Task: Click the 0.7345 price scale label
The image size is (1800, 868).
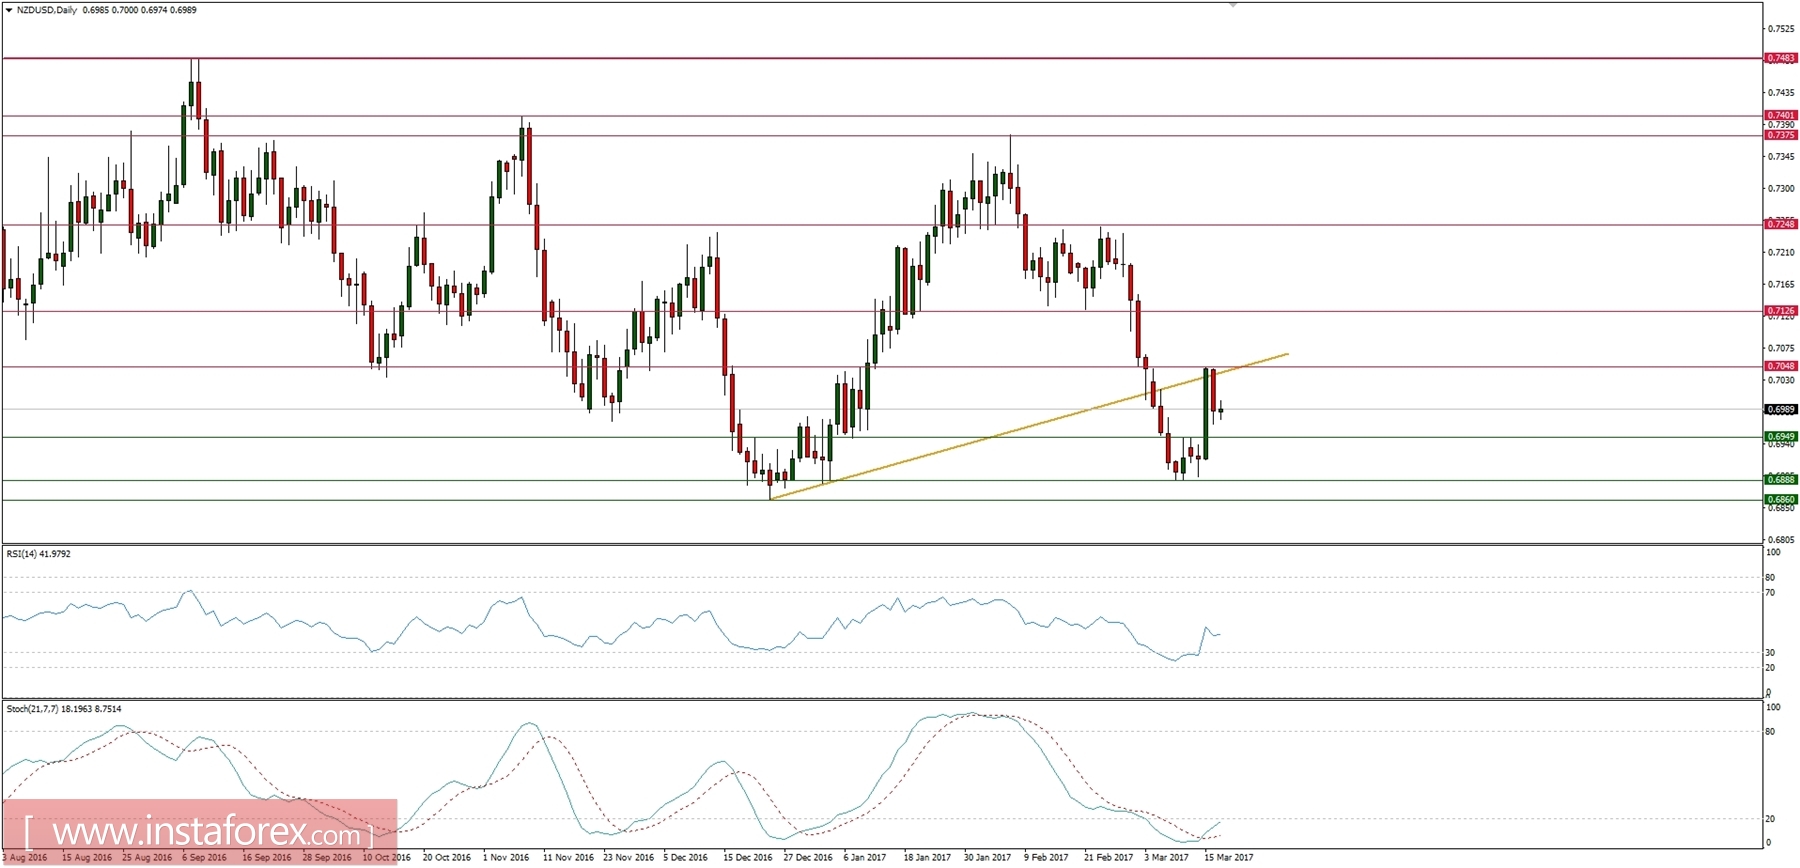Action: pyautogui.click(x=1781, y=157)
